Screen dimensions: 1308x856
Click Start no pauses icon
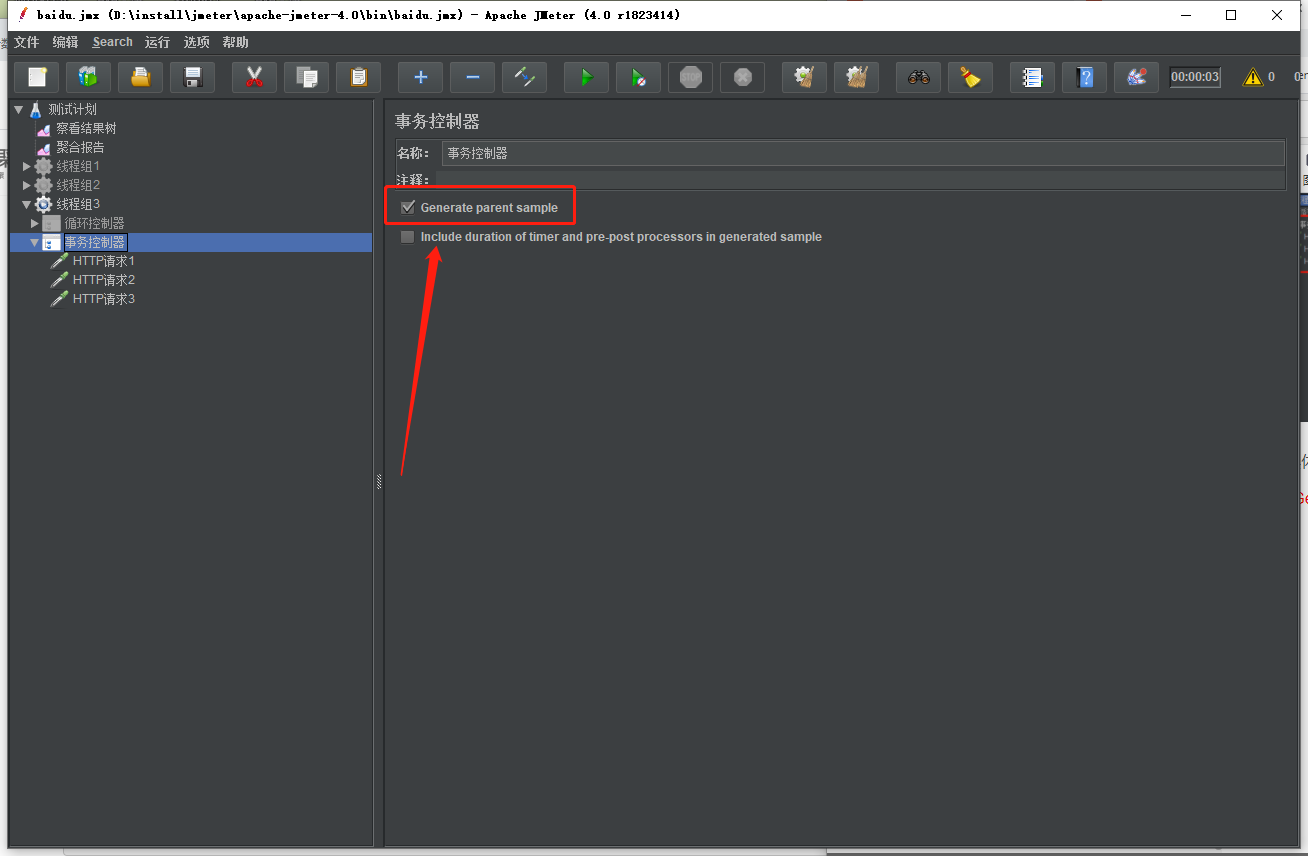[x=639, y=77]
